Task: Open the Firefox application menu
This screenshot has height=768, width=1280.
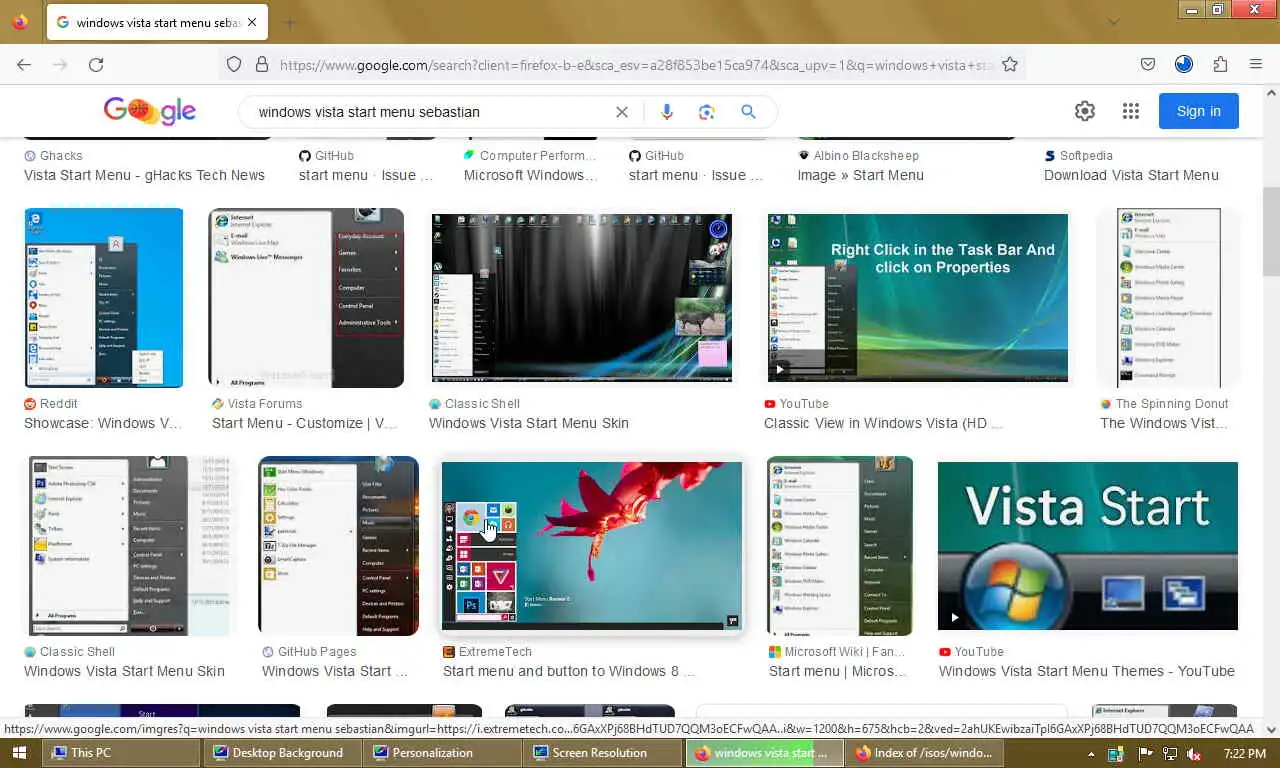Action: tap(1256, 65)
